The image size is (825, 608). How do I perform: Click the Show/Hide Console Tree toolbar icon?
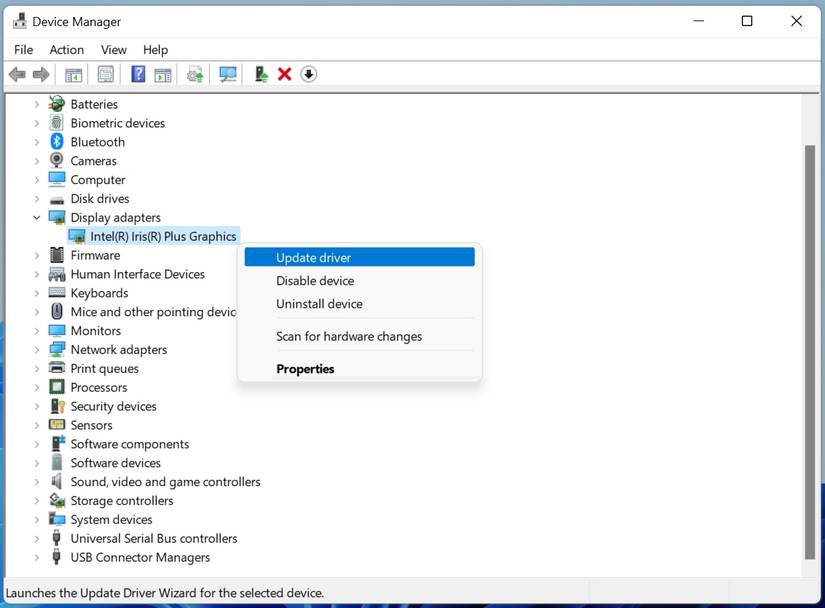point(73,75)
